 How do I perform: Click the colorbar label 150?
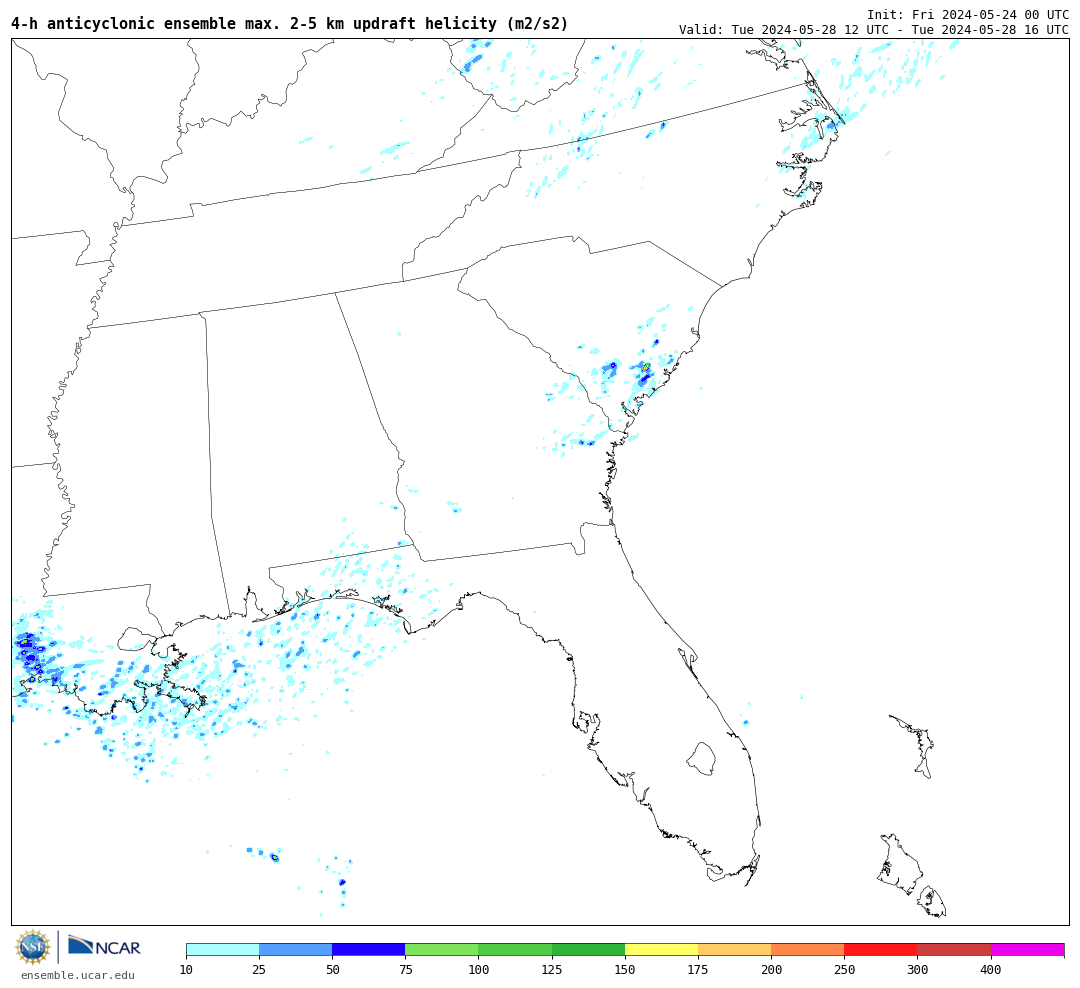[625, 969]
